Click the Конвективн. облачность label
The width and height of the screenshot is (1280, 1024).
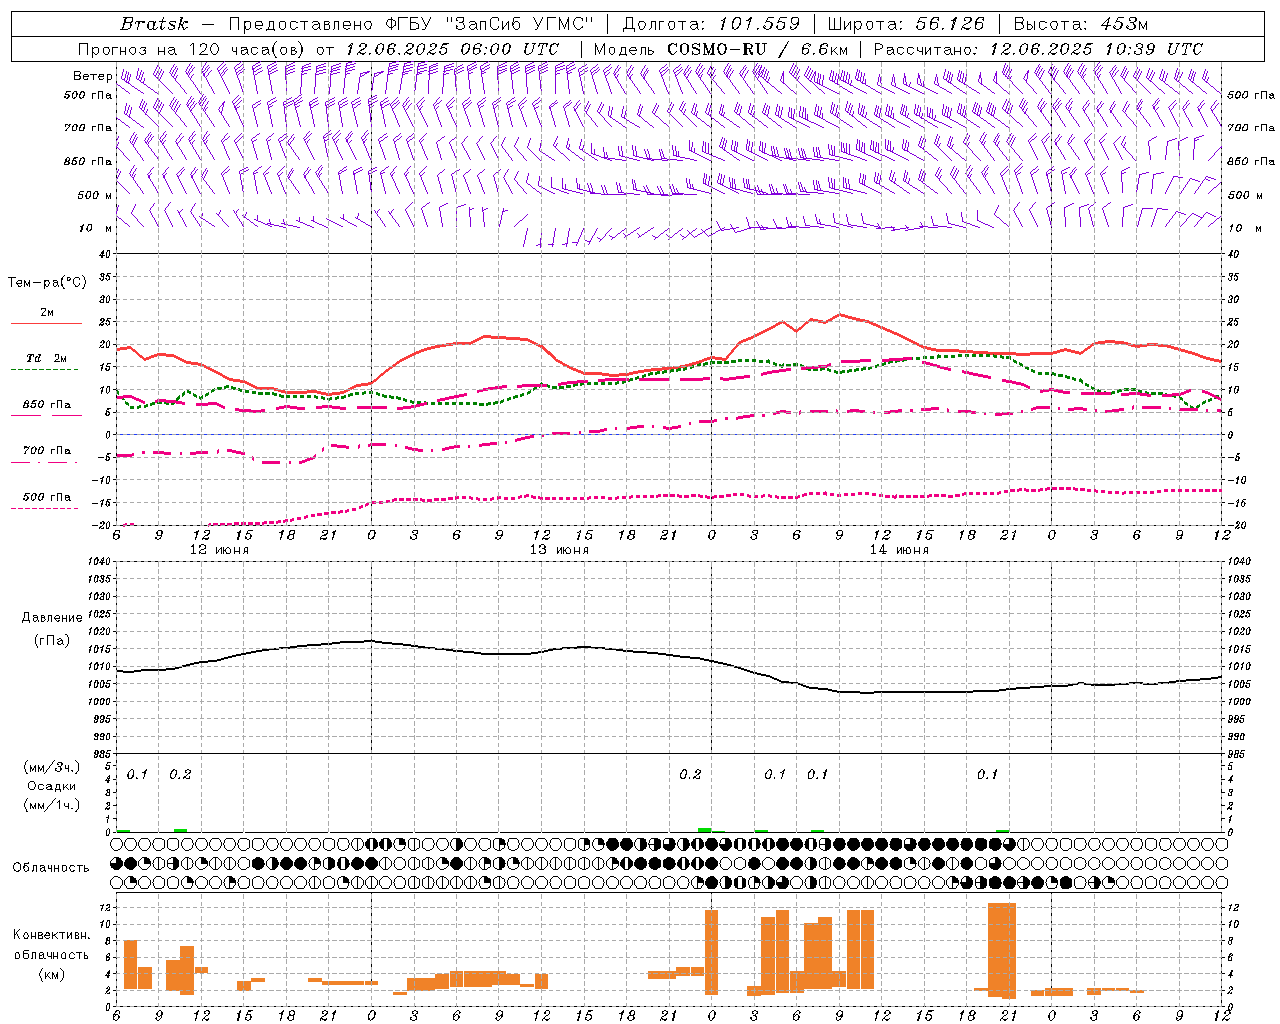tap(51, 945)
